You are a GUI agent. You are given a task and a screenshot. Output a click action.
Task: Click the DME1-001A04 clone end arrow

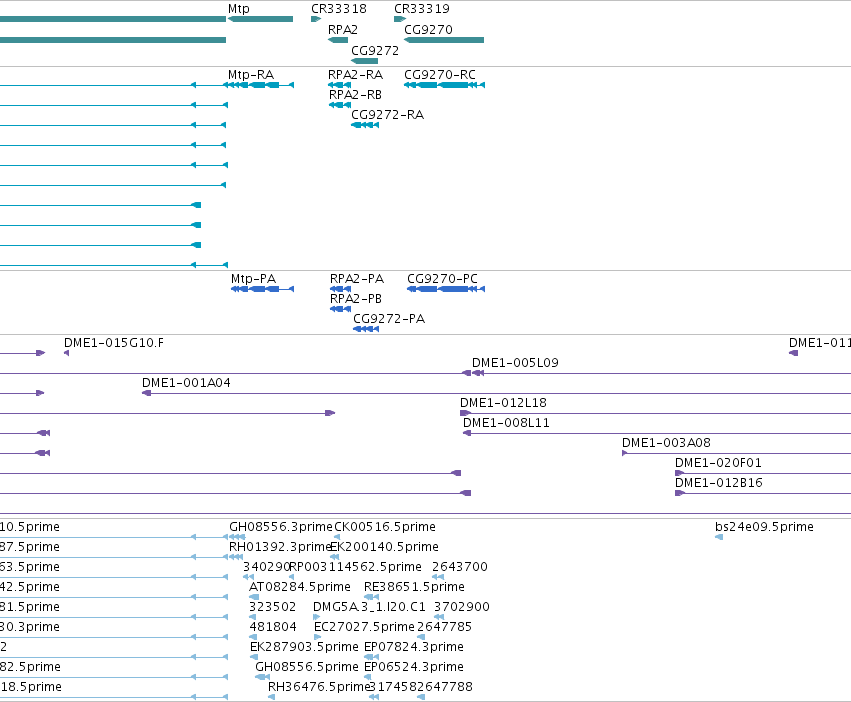147,393
